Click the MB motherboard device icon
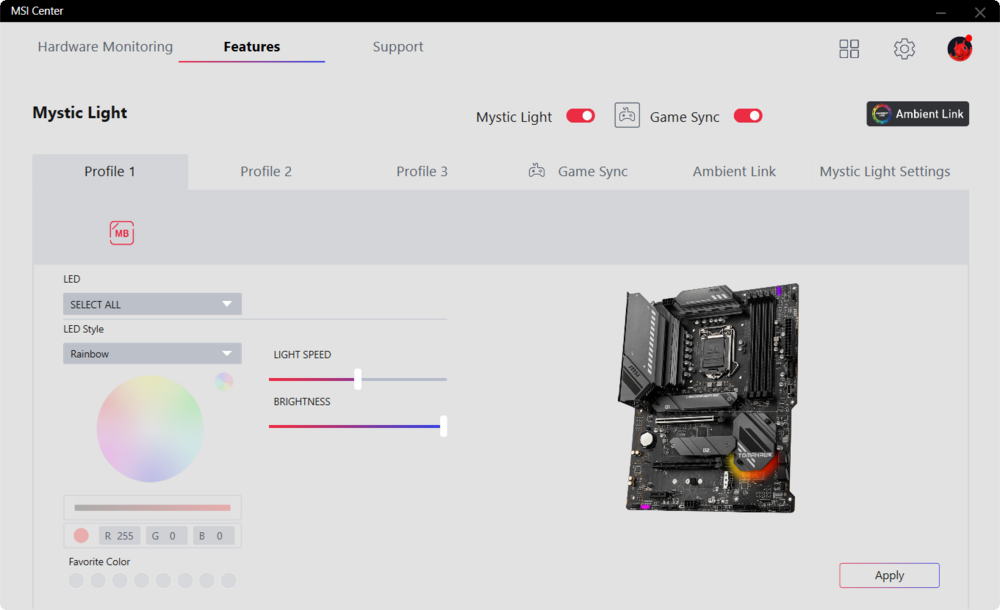The image size is (1000, 610). point(121,233)
